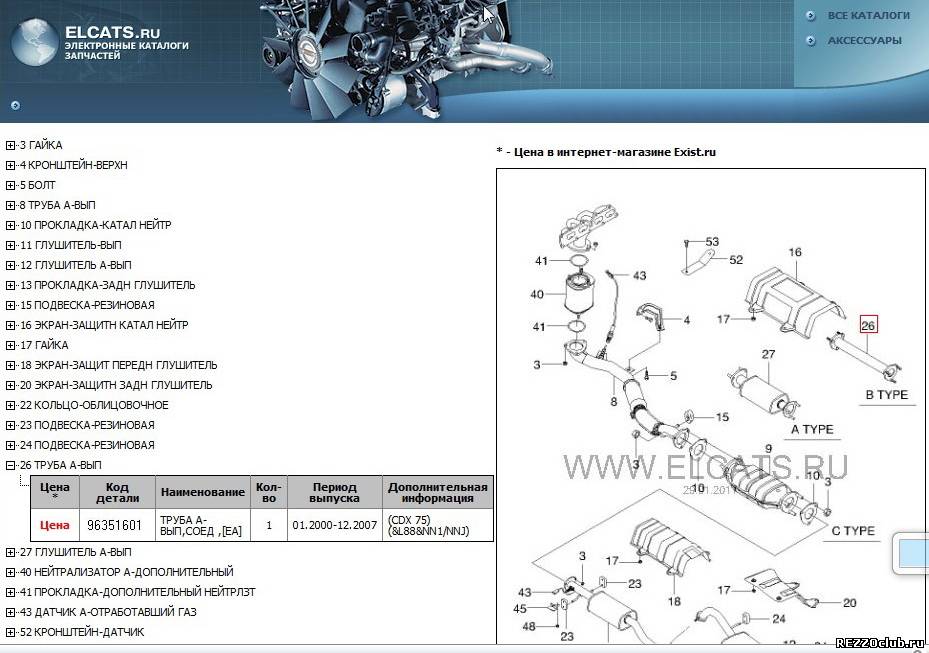The width and height of the screenshot is (929, 653).
Task: Click the 01.2000-12.2007 production period cell
Action: coord(335,525)
